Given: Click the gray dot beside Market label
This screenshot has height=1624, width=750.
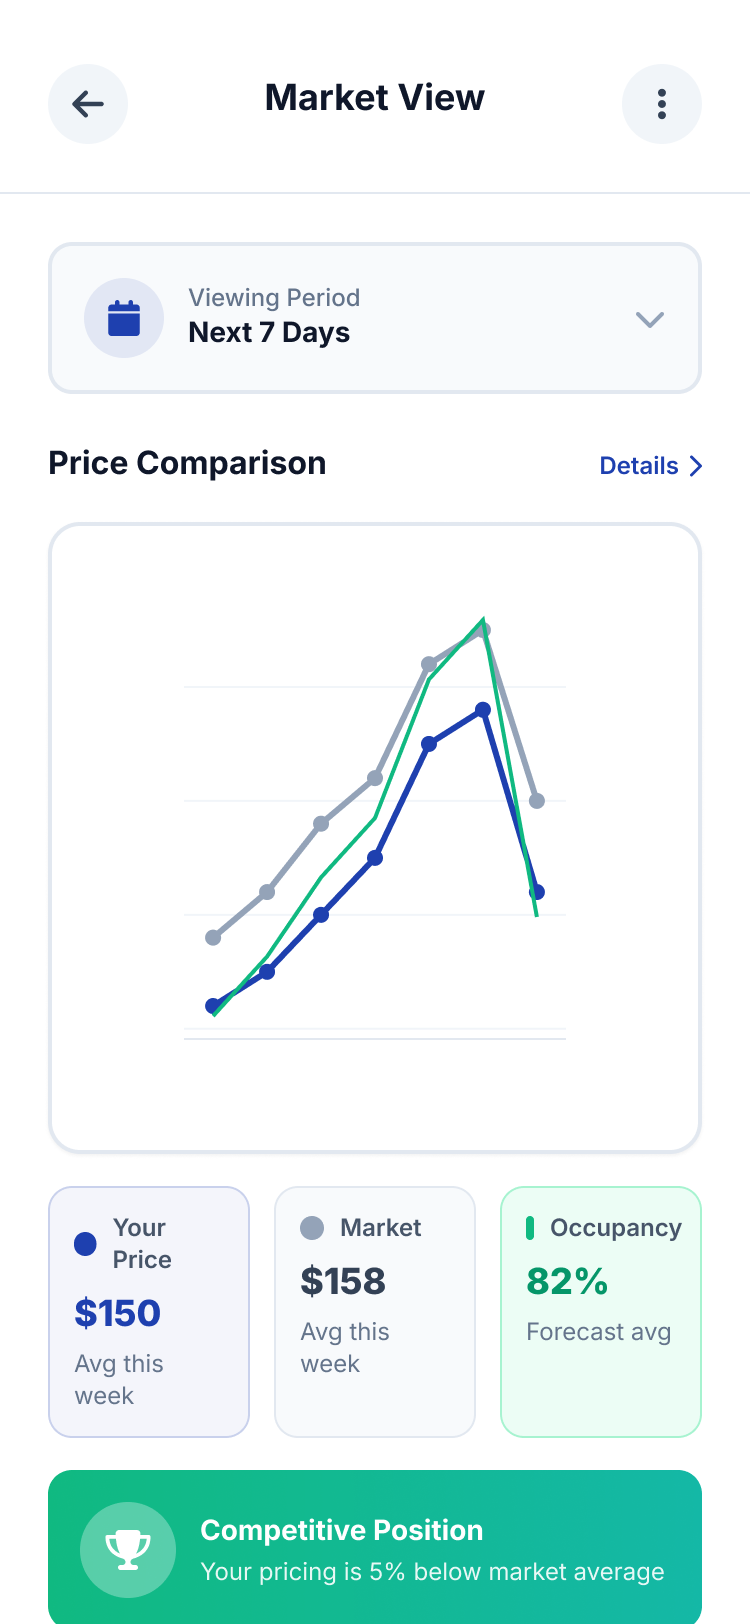Looking at the screenshot, I should pos(312,1228).
